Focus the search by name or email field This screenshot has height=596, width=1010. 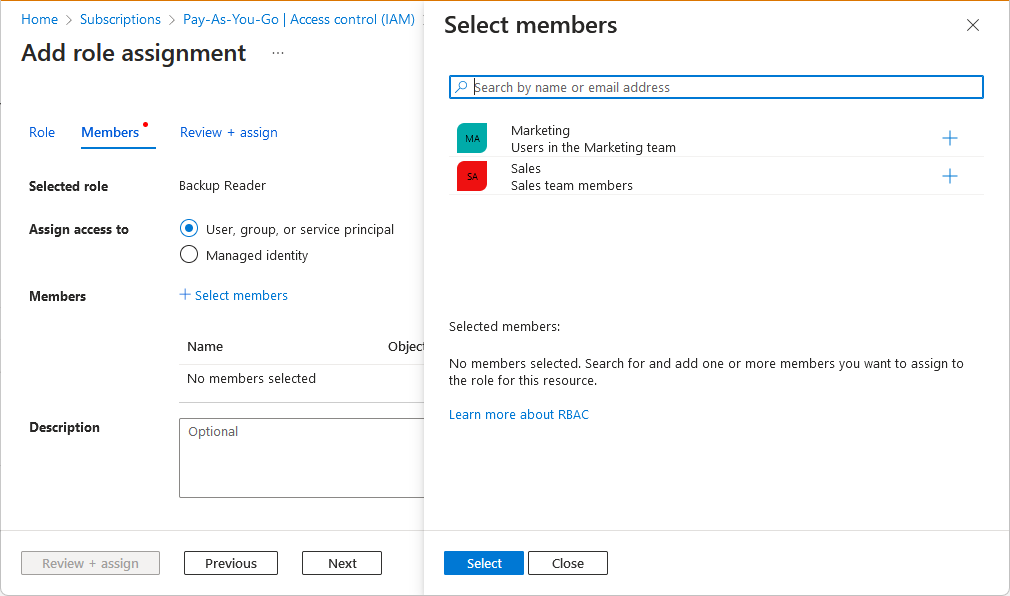(x=725, y=87)
